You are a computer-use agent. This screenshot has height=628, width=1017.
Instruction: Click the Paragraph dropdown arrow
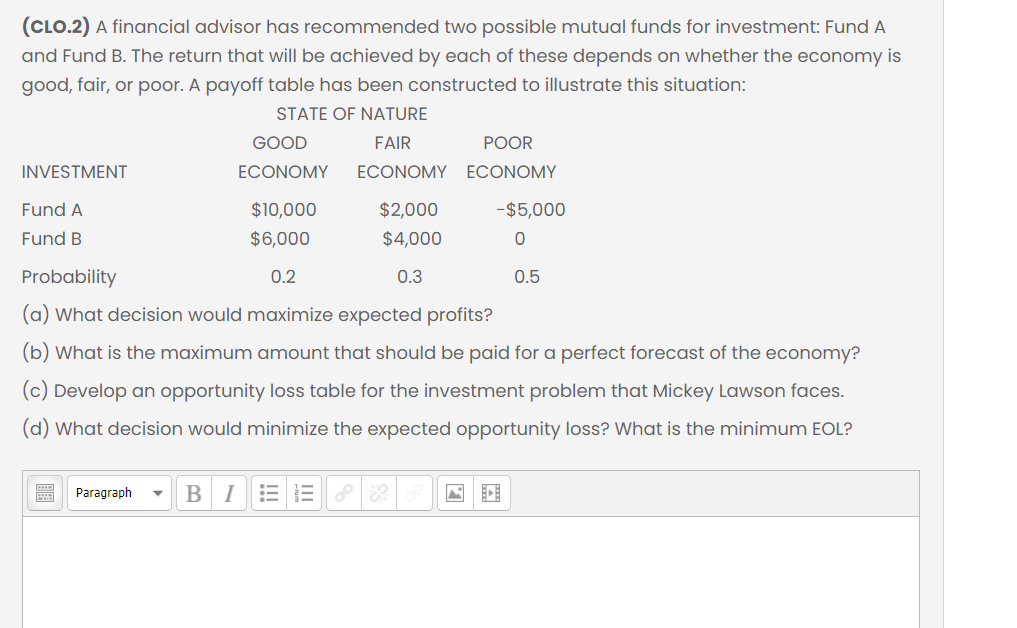tap(158, 492)
